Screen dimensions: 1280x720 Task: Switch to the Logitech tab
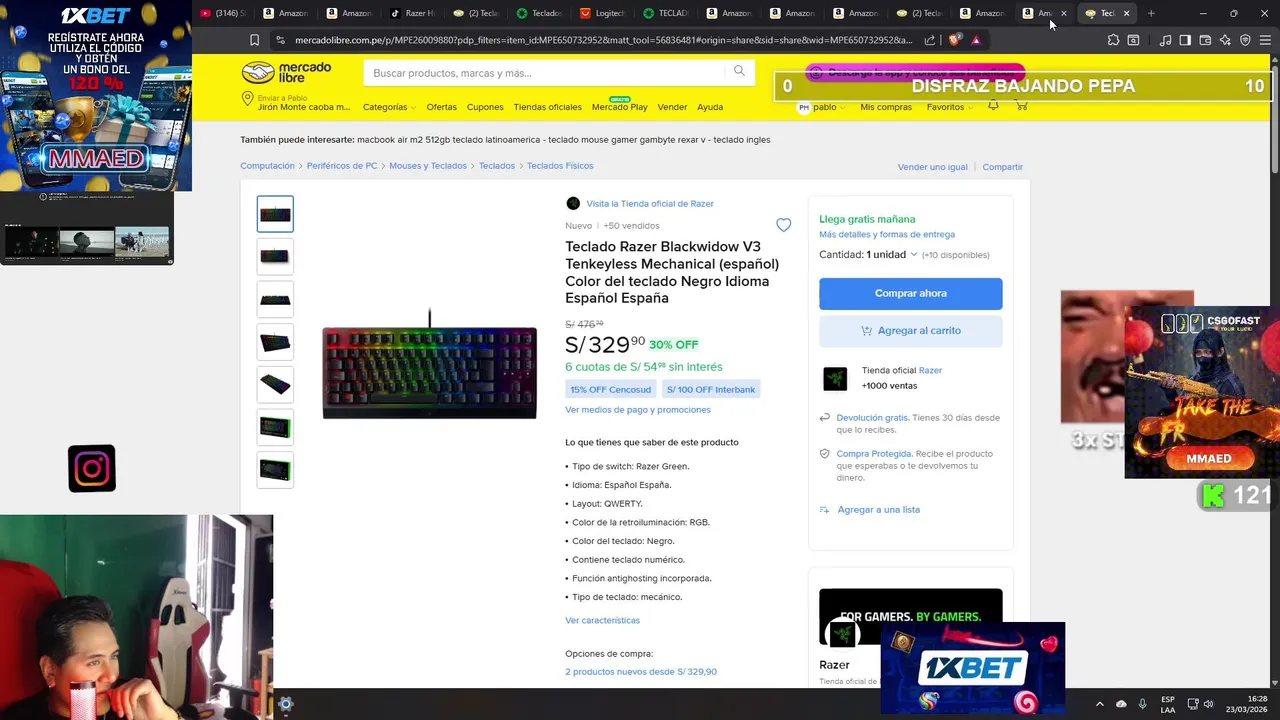click(x=602, y=13)
